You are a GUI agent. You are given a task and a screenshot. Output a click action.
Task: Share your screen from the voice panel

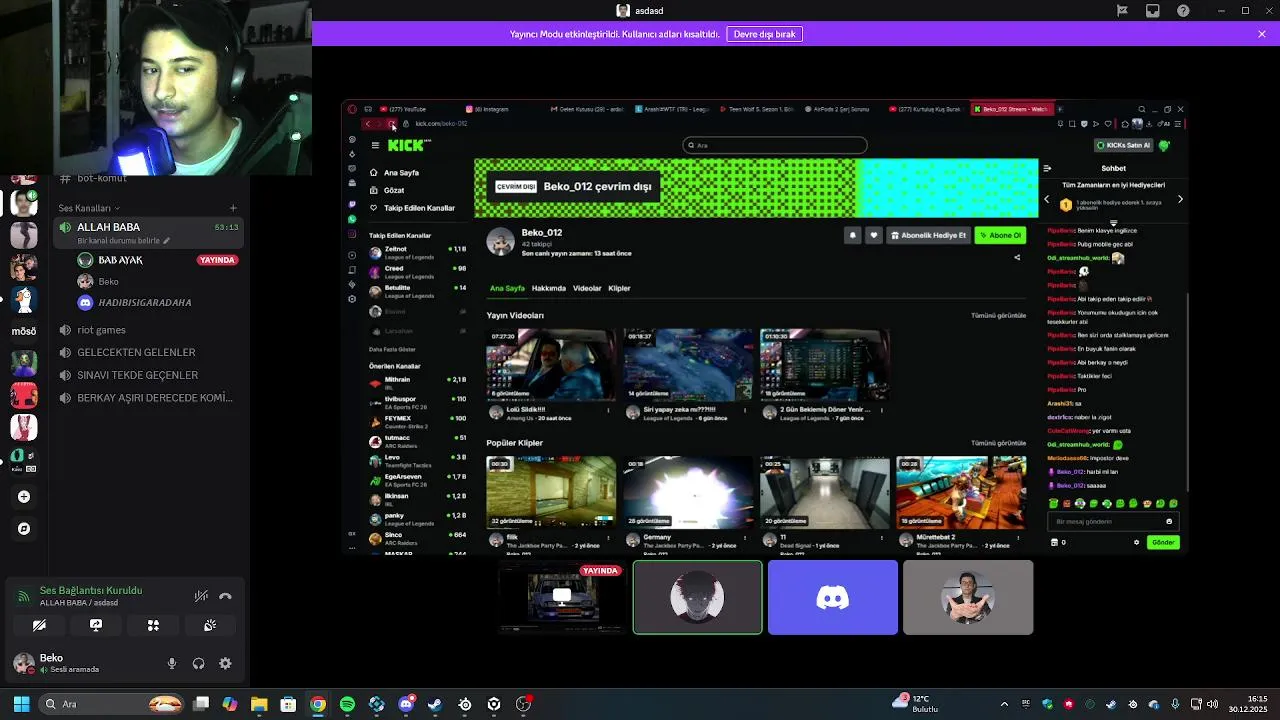pos(96,625)
